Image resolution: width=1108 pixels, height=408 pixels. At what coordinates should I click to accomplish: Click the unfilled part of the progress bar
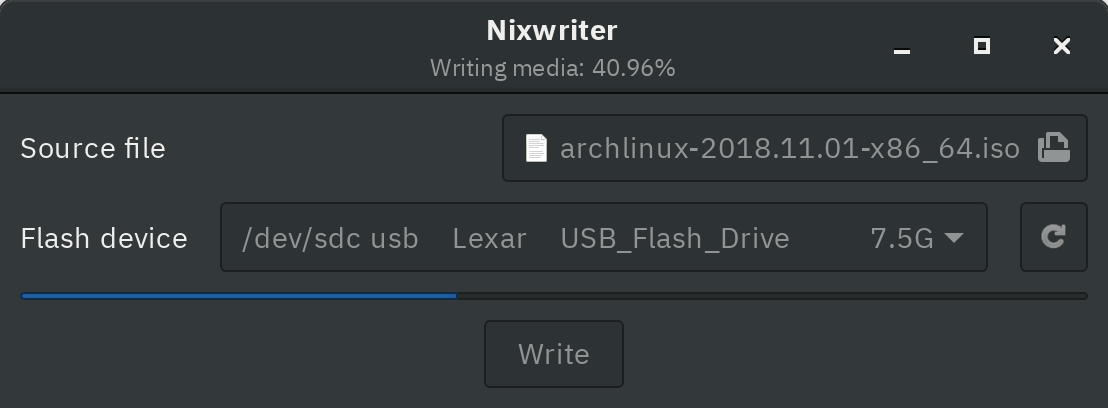click(x=772, y=296)
